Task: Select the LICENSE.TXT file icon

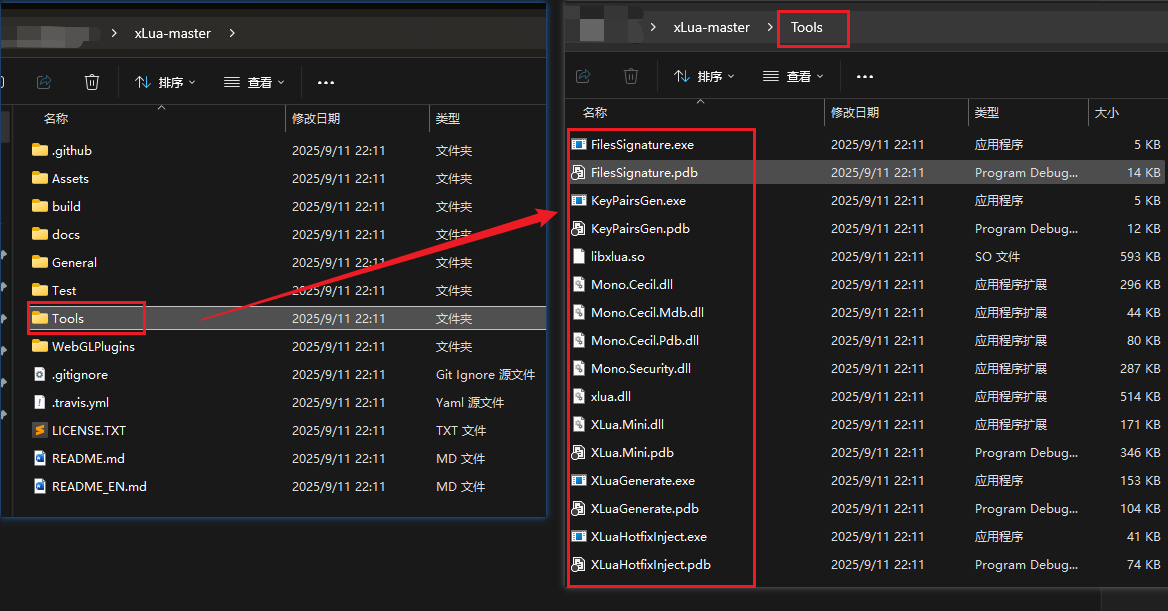Action: coord(40,430)
